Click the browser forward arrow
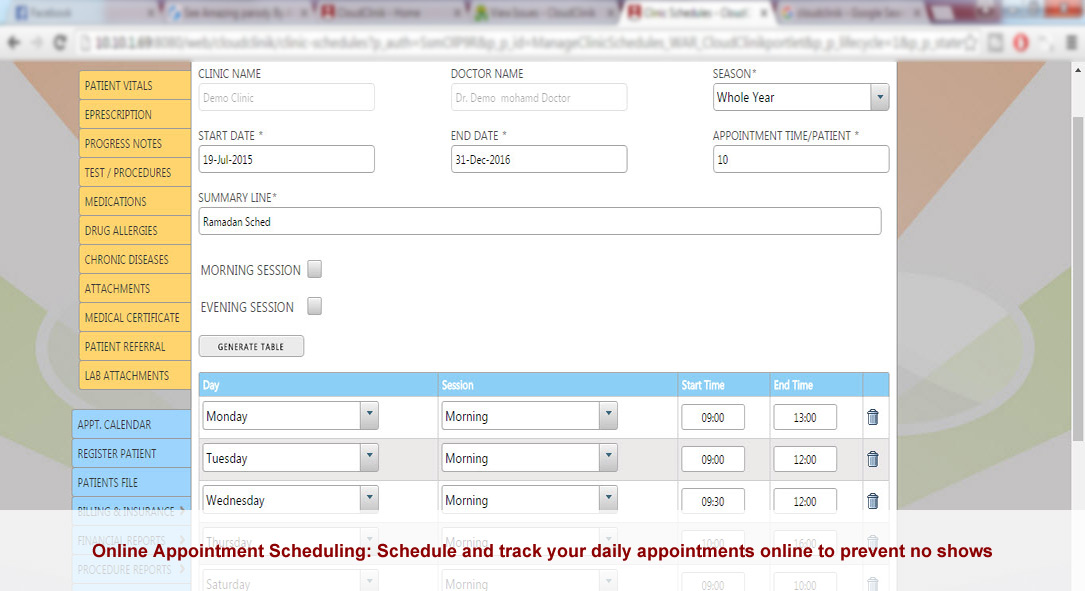 point(36,43)
